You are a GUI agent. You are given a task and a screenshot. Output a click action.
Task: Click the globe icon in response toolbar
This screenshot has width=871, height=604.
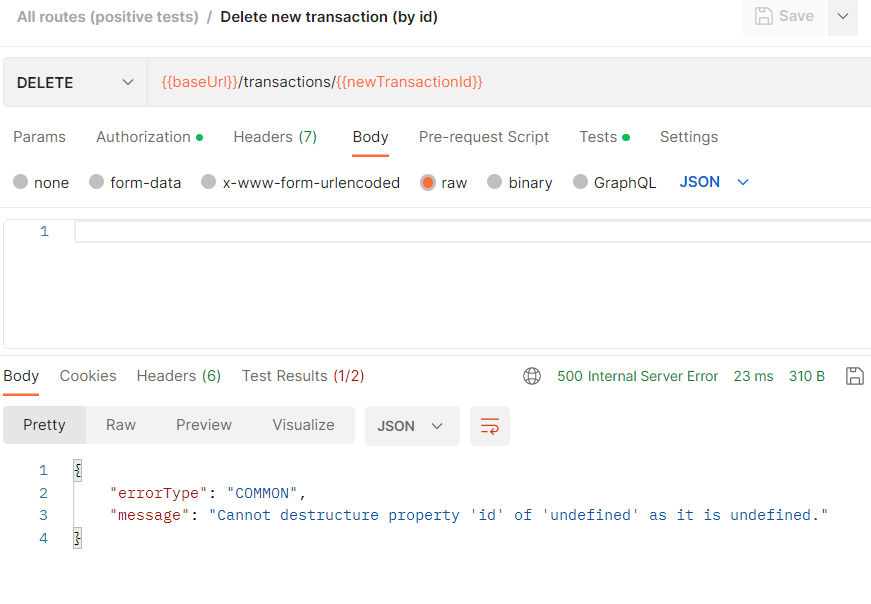pos(532,376)
